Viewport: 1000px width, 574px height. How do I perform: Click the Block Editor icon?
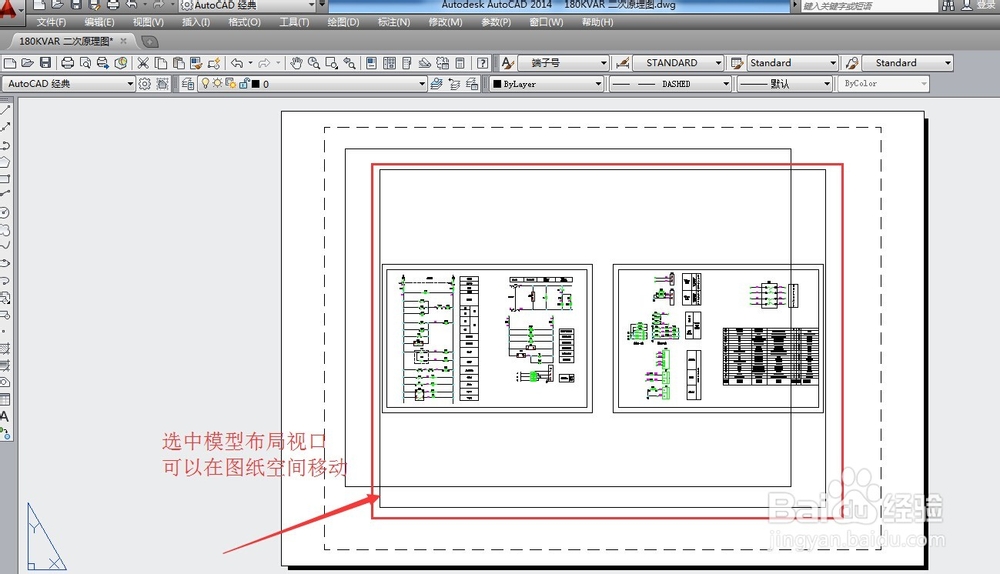pyautogui.click(x=214, y=63)
